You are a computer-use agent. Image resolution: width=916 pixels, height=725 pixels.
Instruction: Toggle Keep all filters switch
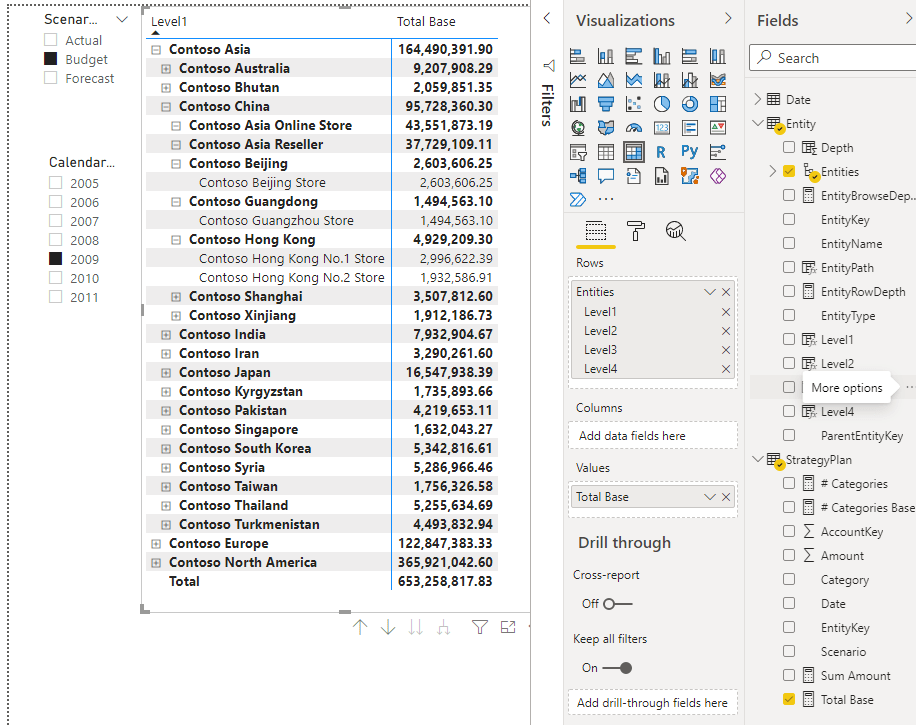[x=619, y=667]
